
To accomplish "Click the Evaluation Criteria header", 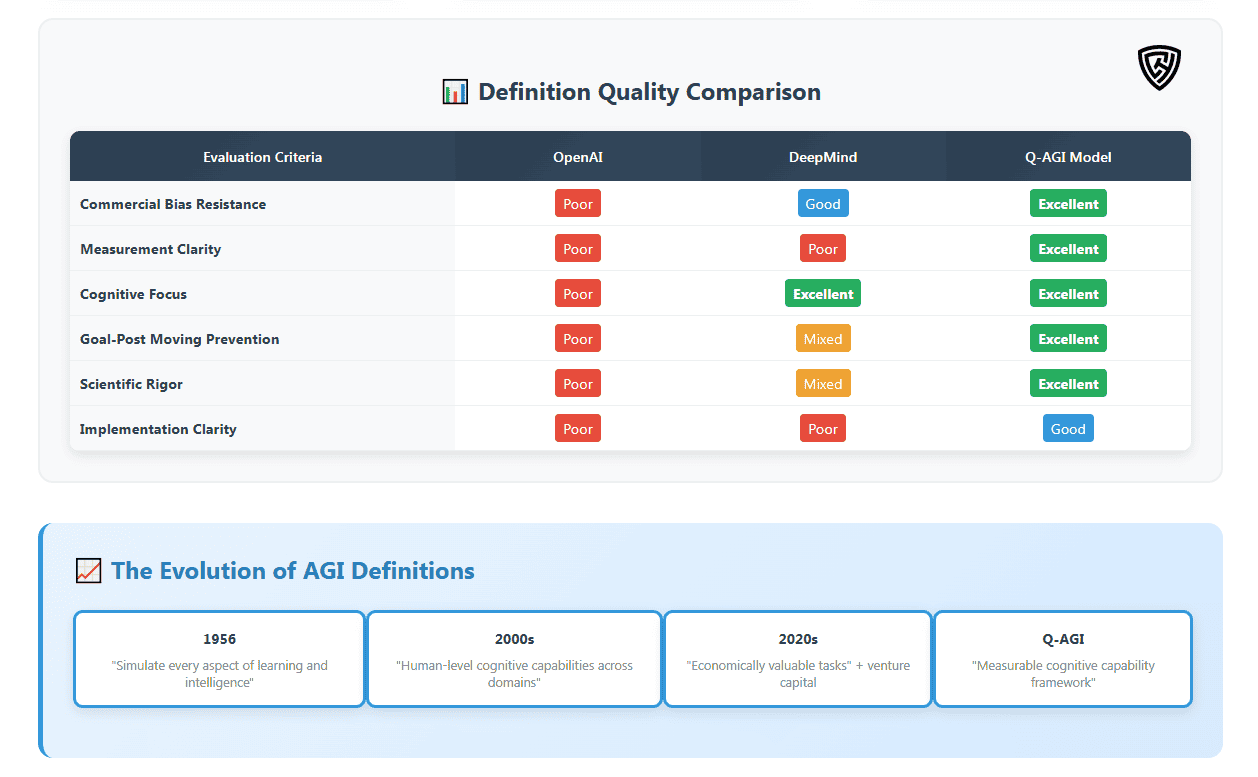I will point(262,157).
